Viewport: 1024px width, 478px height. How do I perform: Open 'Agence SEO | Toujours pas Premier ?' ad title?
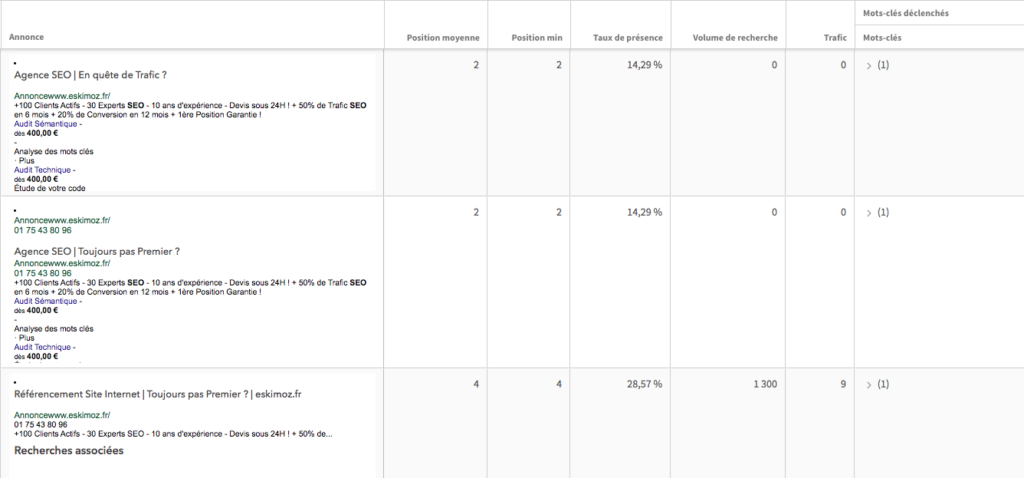pyautogui.click(x=97, y=251)
